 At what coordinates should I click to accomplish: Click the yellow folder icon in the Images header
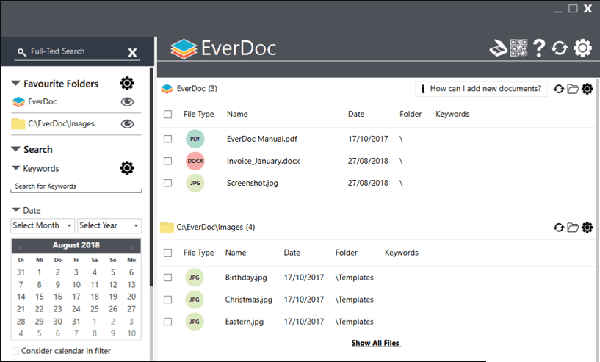(x=166, y=227)
